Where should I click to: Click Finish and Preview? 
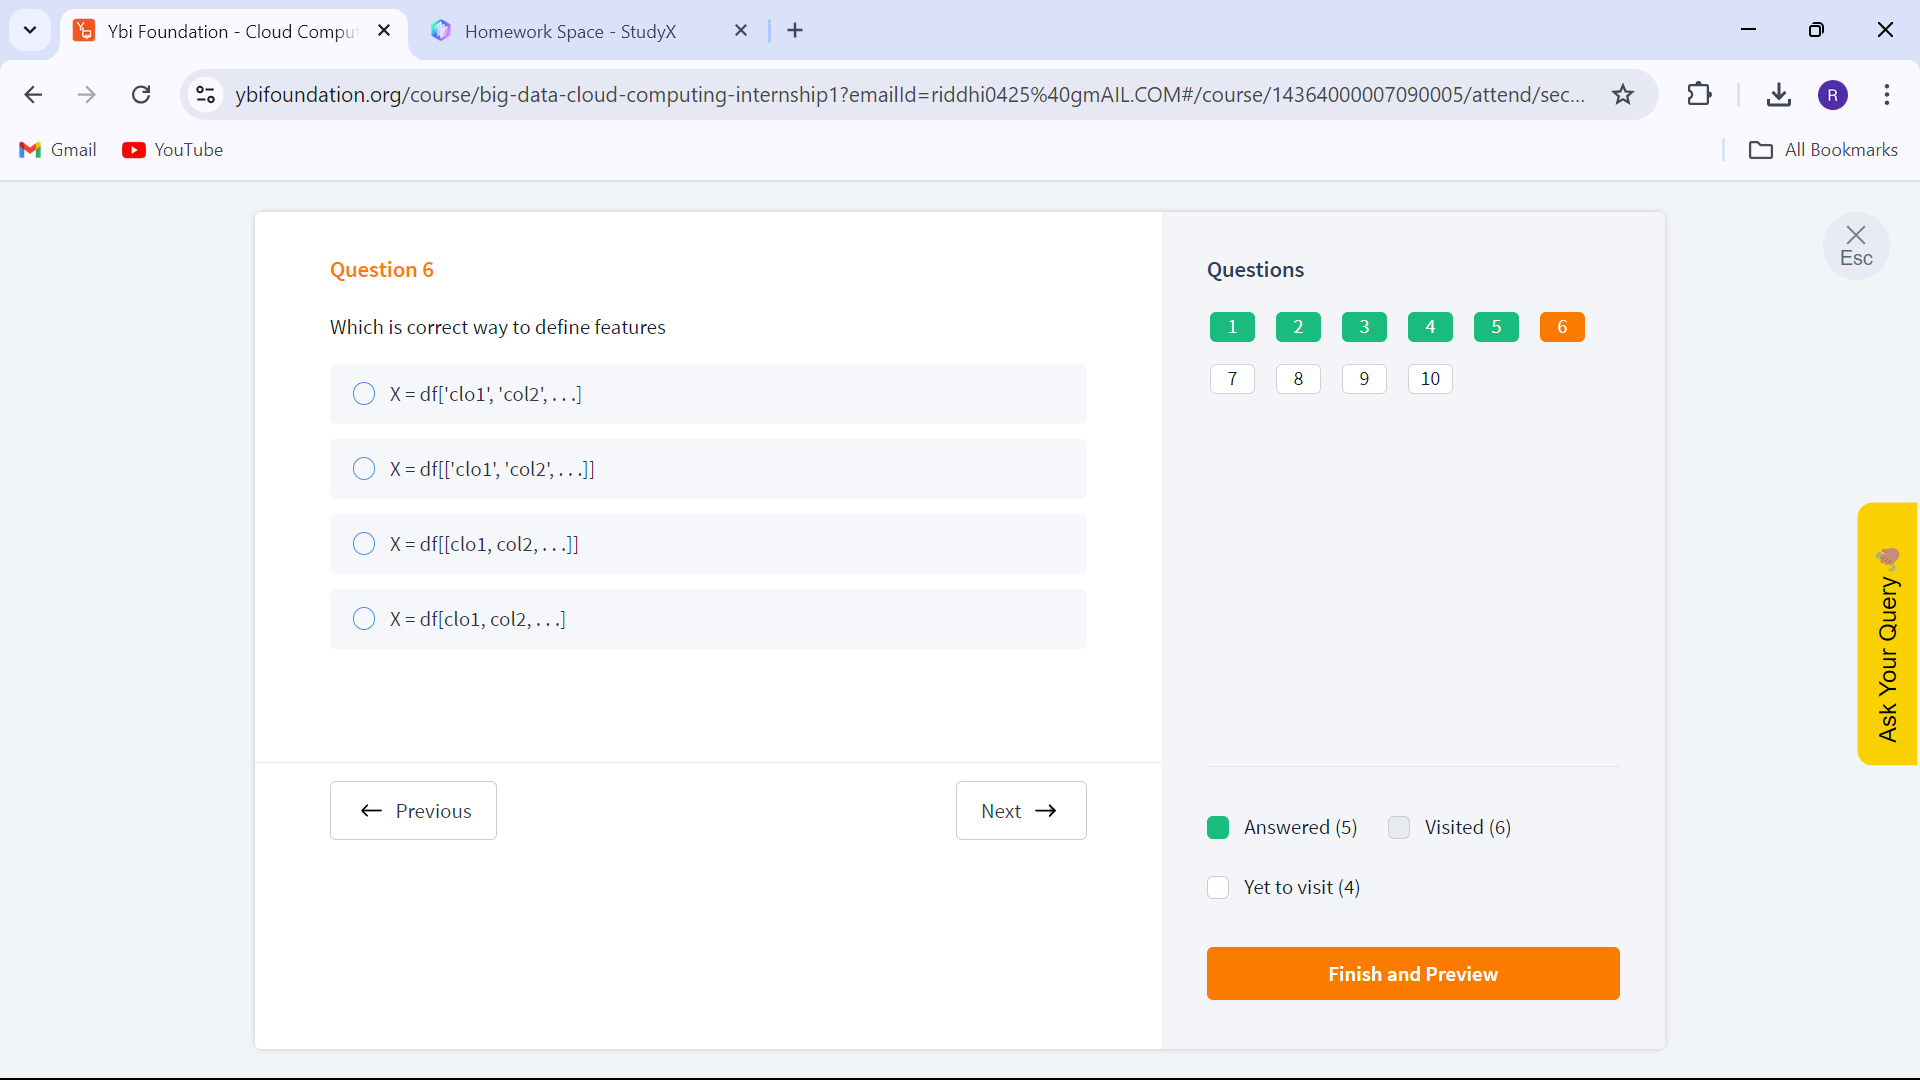[x=1413, y=973]
